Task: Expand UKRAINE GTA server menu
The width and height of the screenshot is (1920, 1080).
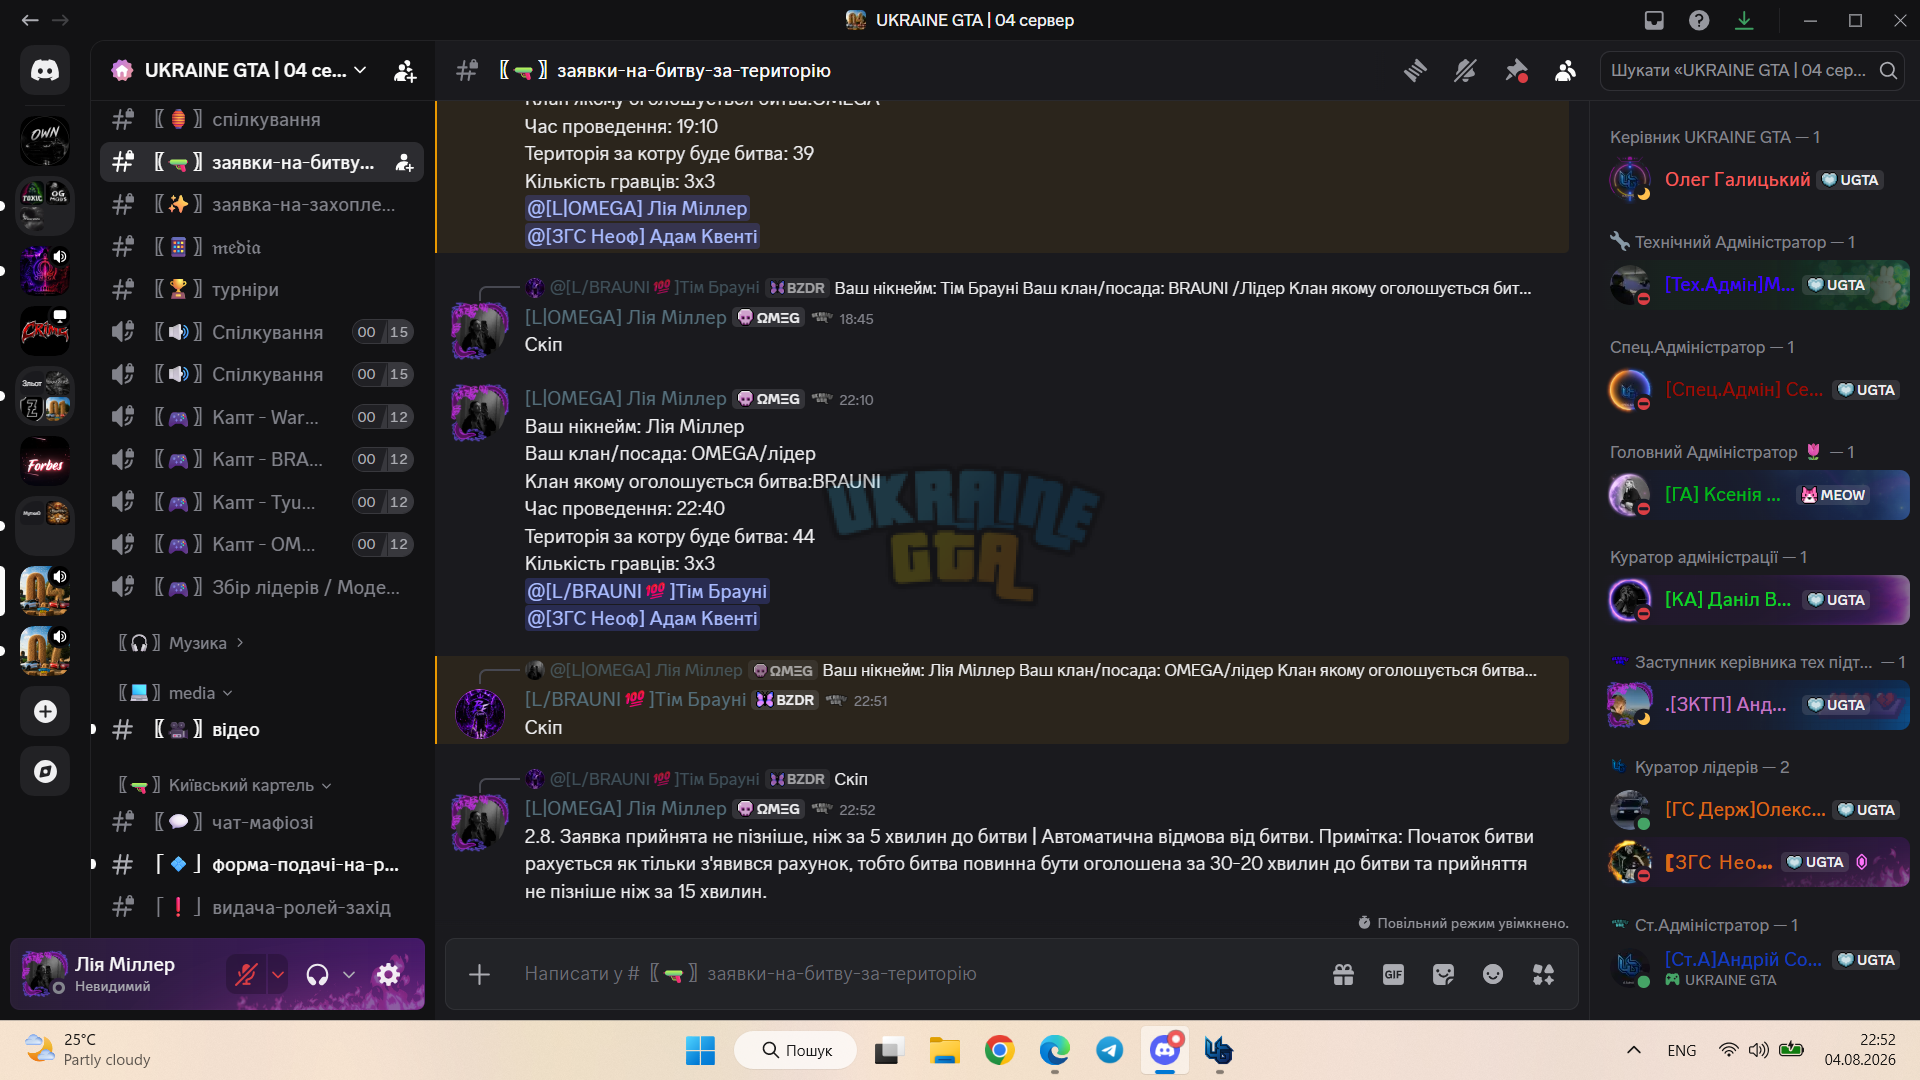Action: pos(240,70)
